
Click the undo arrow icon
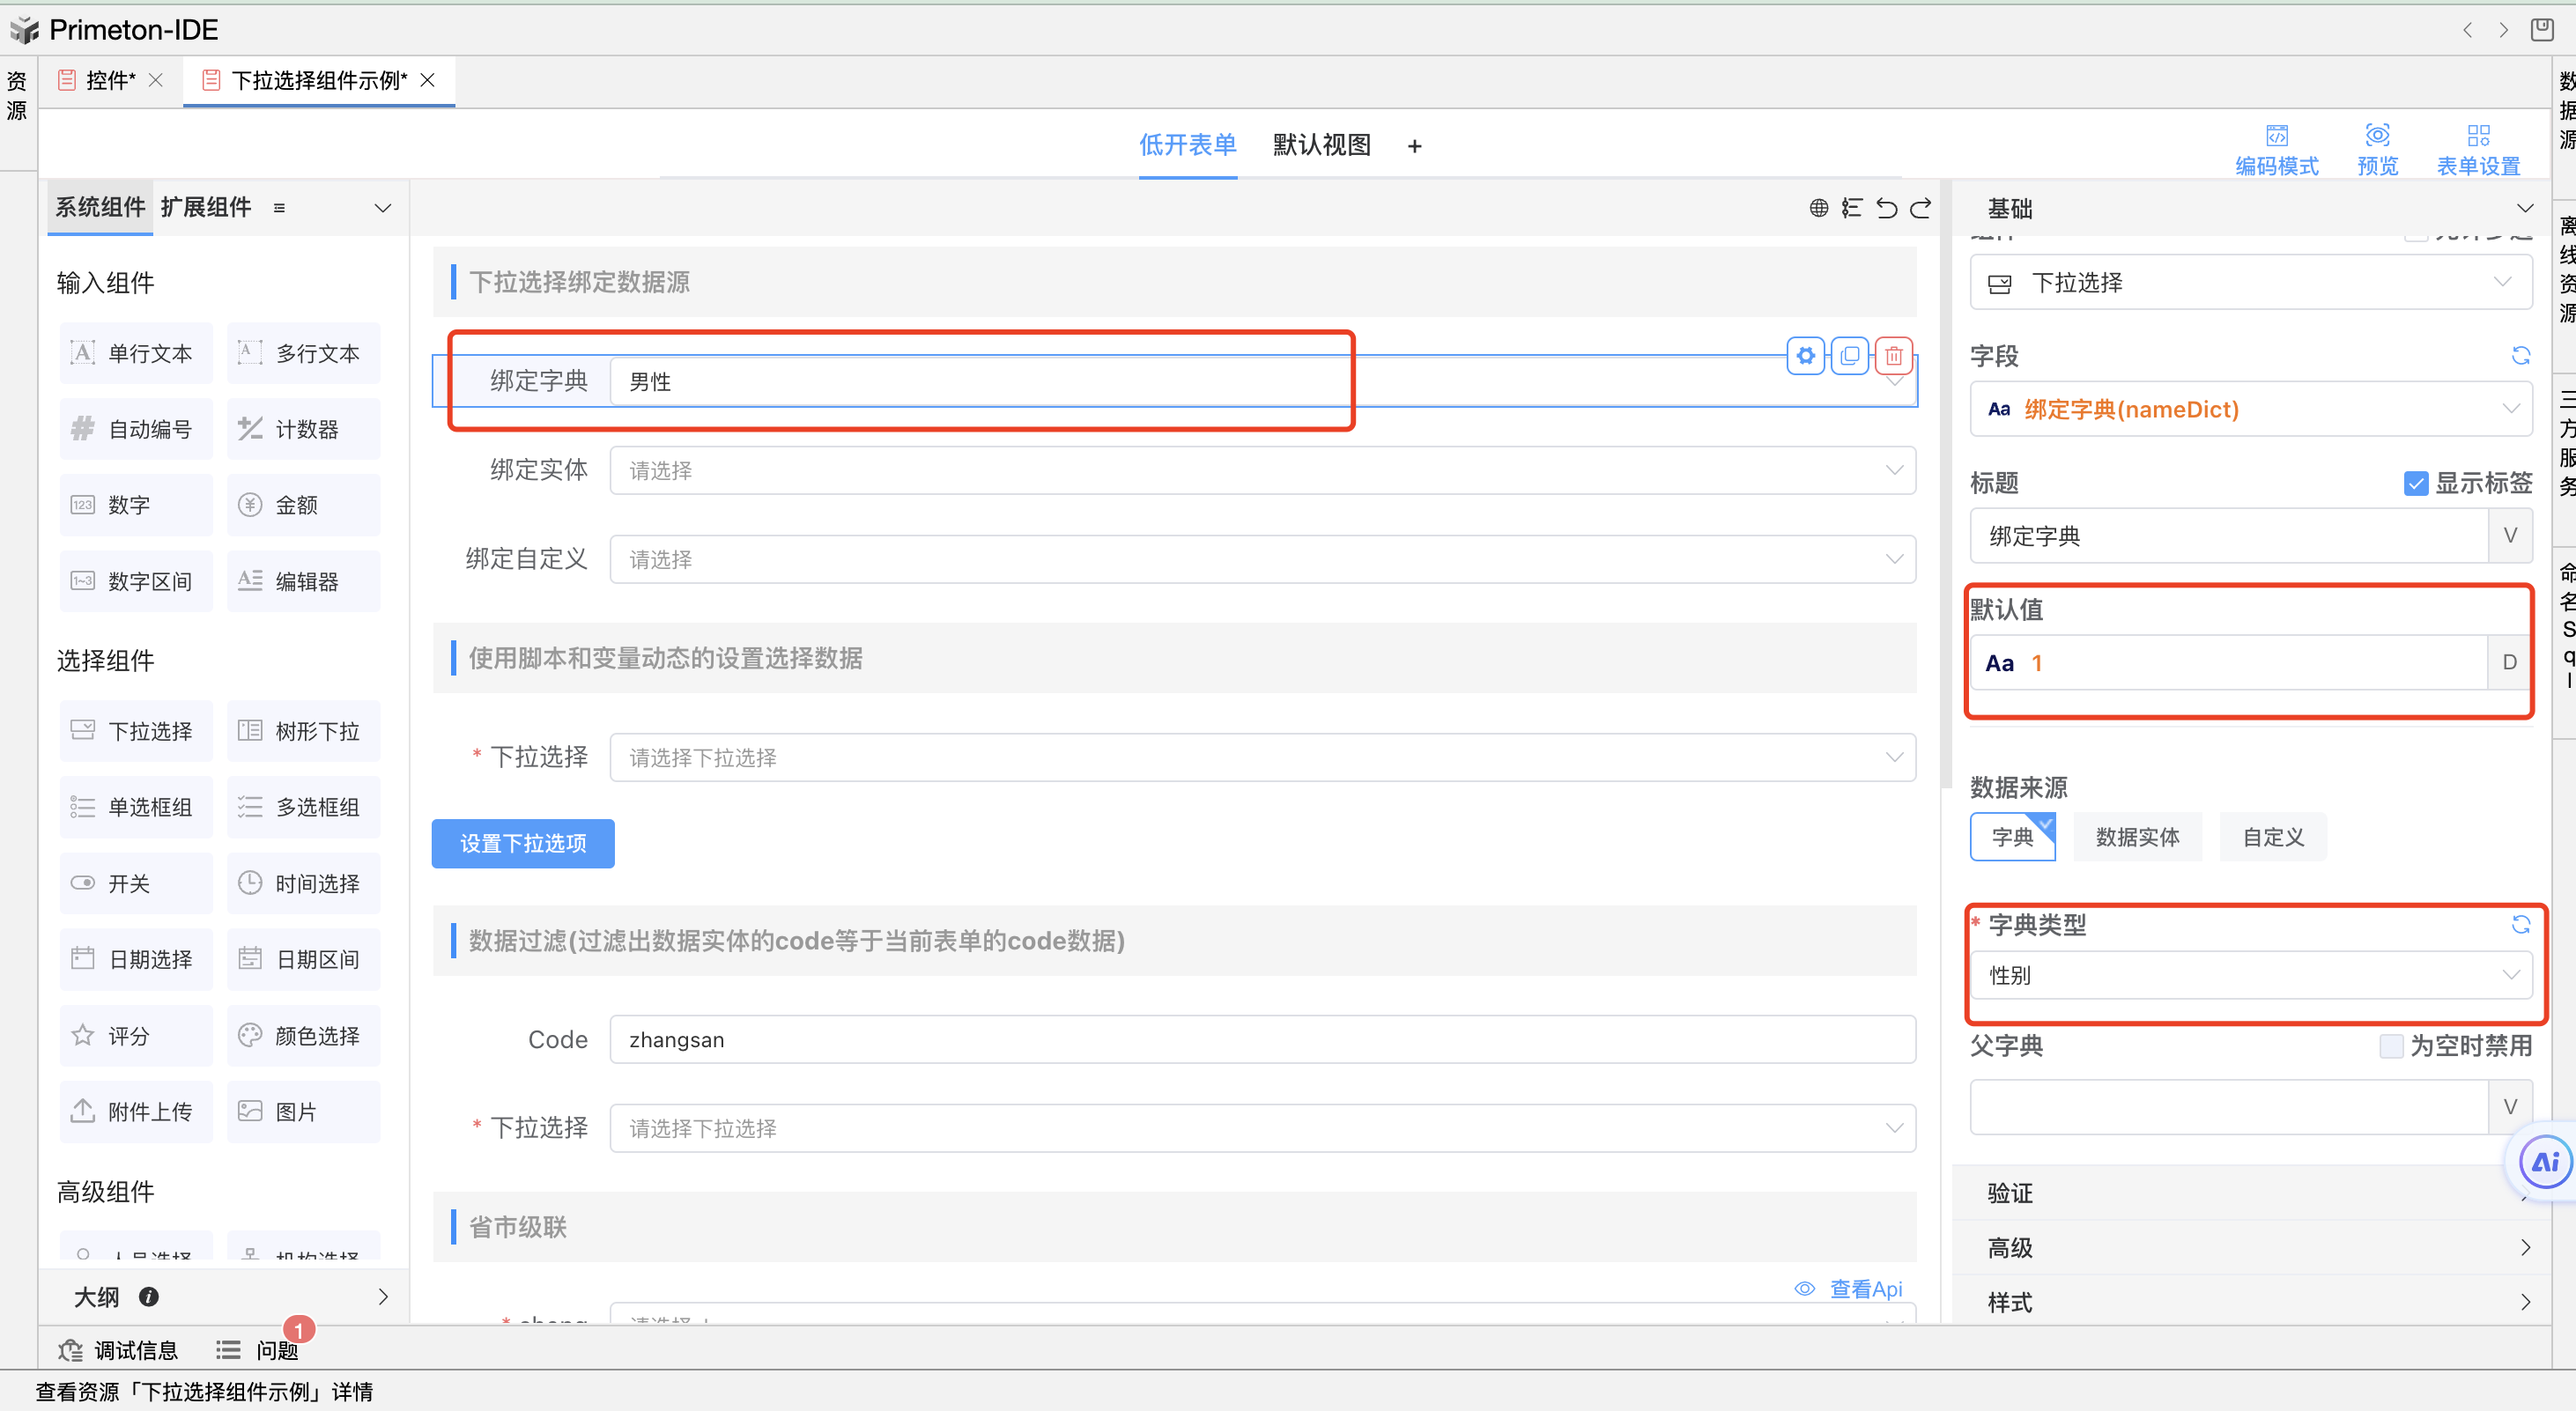pyautogui.click(x=1886, y=208)
